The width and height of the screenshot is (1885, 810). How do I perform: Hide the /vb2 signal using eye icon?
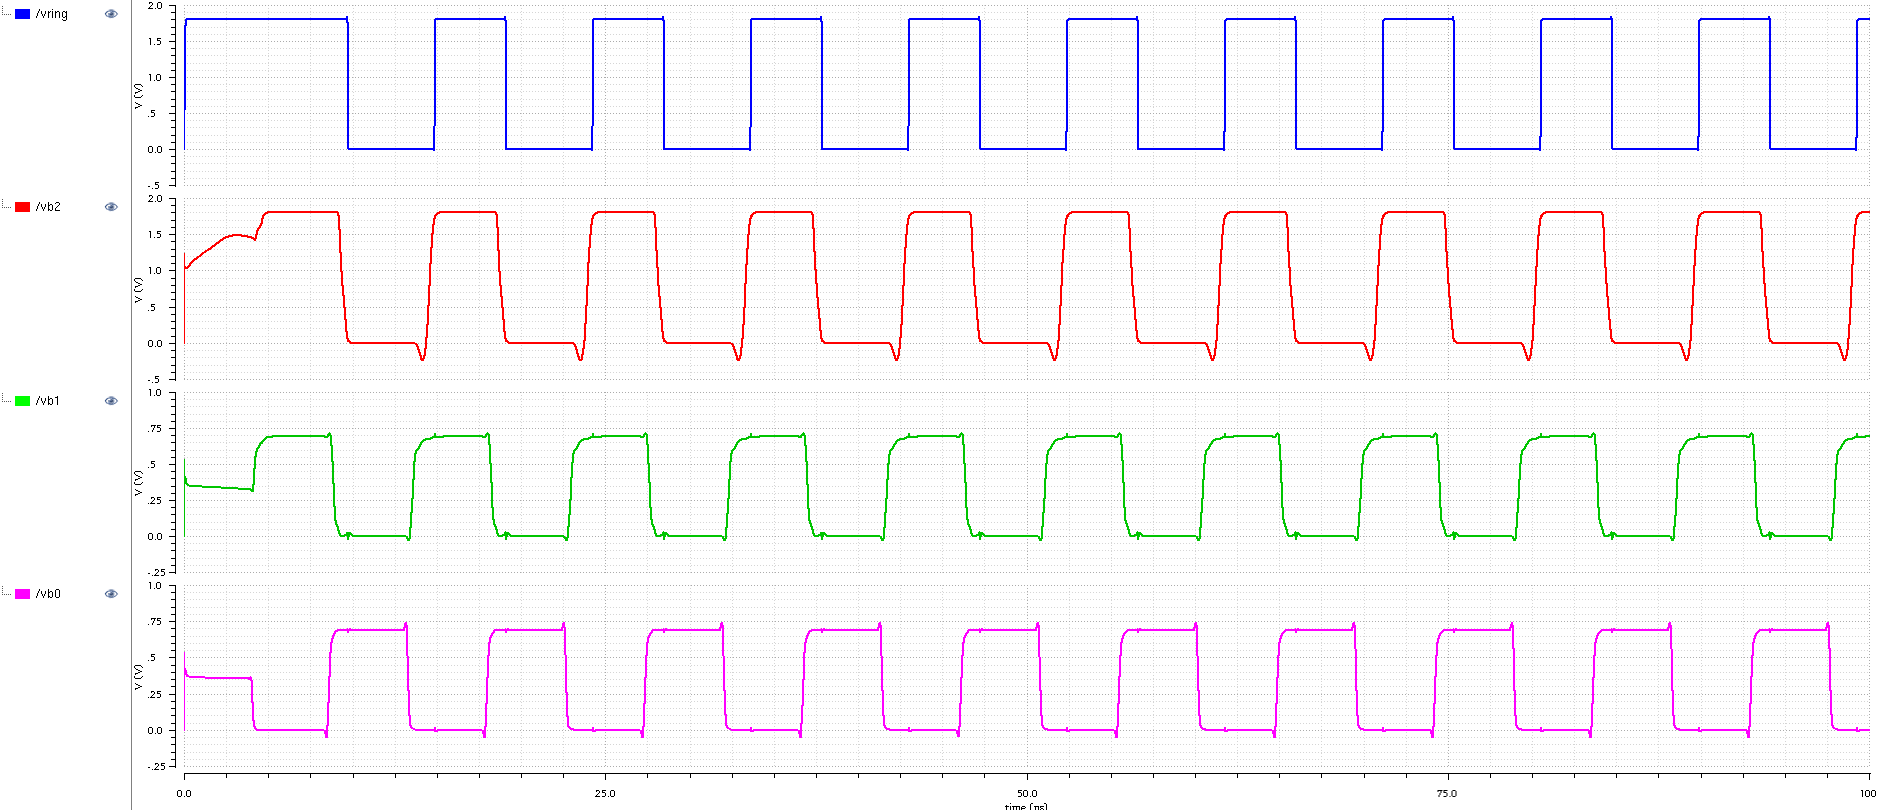111,207
